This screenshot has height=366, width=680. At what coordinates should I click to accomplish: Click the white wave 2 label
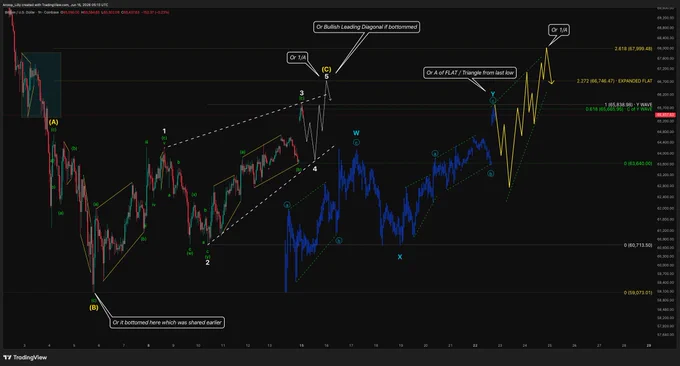(x=207, y=262)
